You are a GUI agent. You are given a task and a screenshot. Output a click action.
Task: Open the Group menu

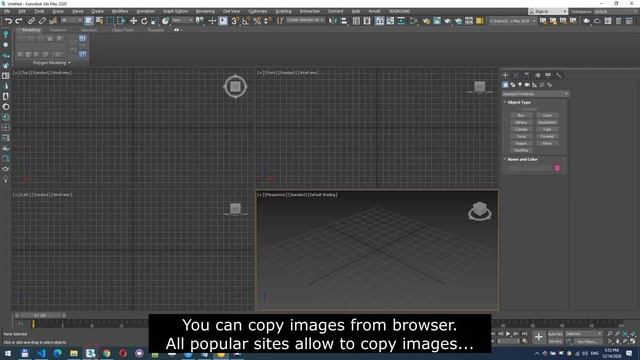58,11
